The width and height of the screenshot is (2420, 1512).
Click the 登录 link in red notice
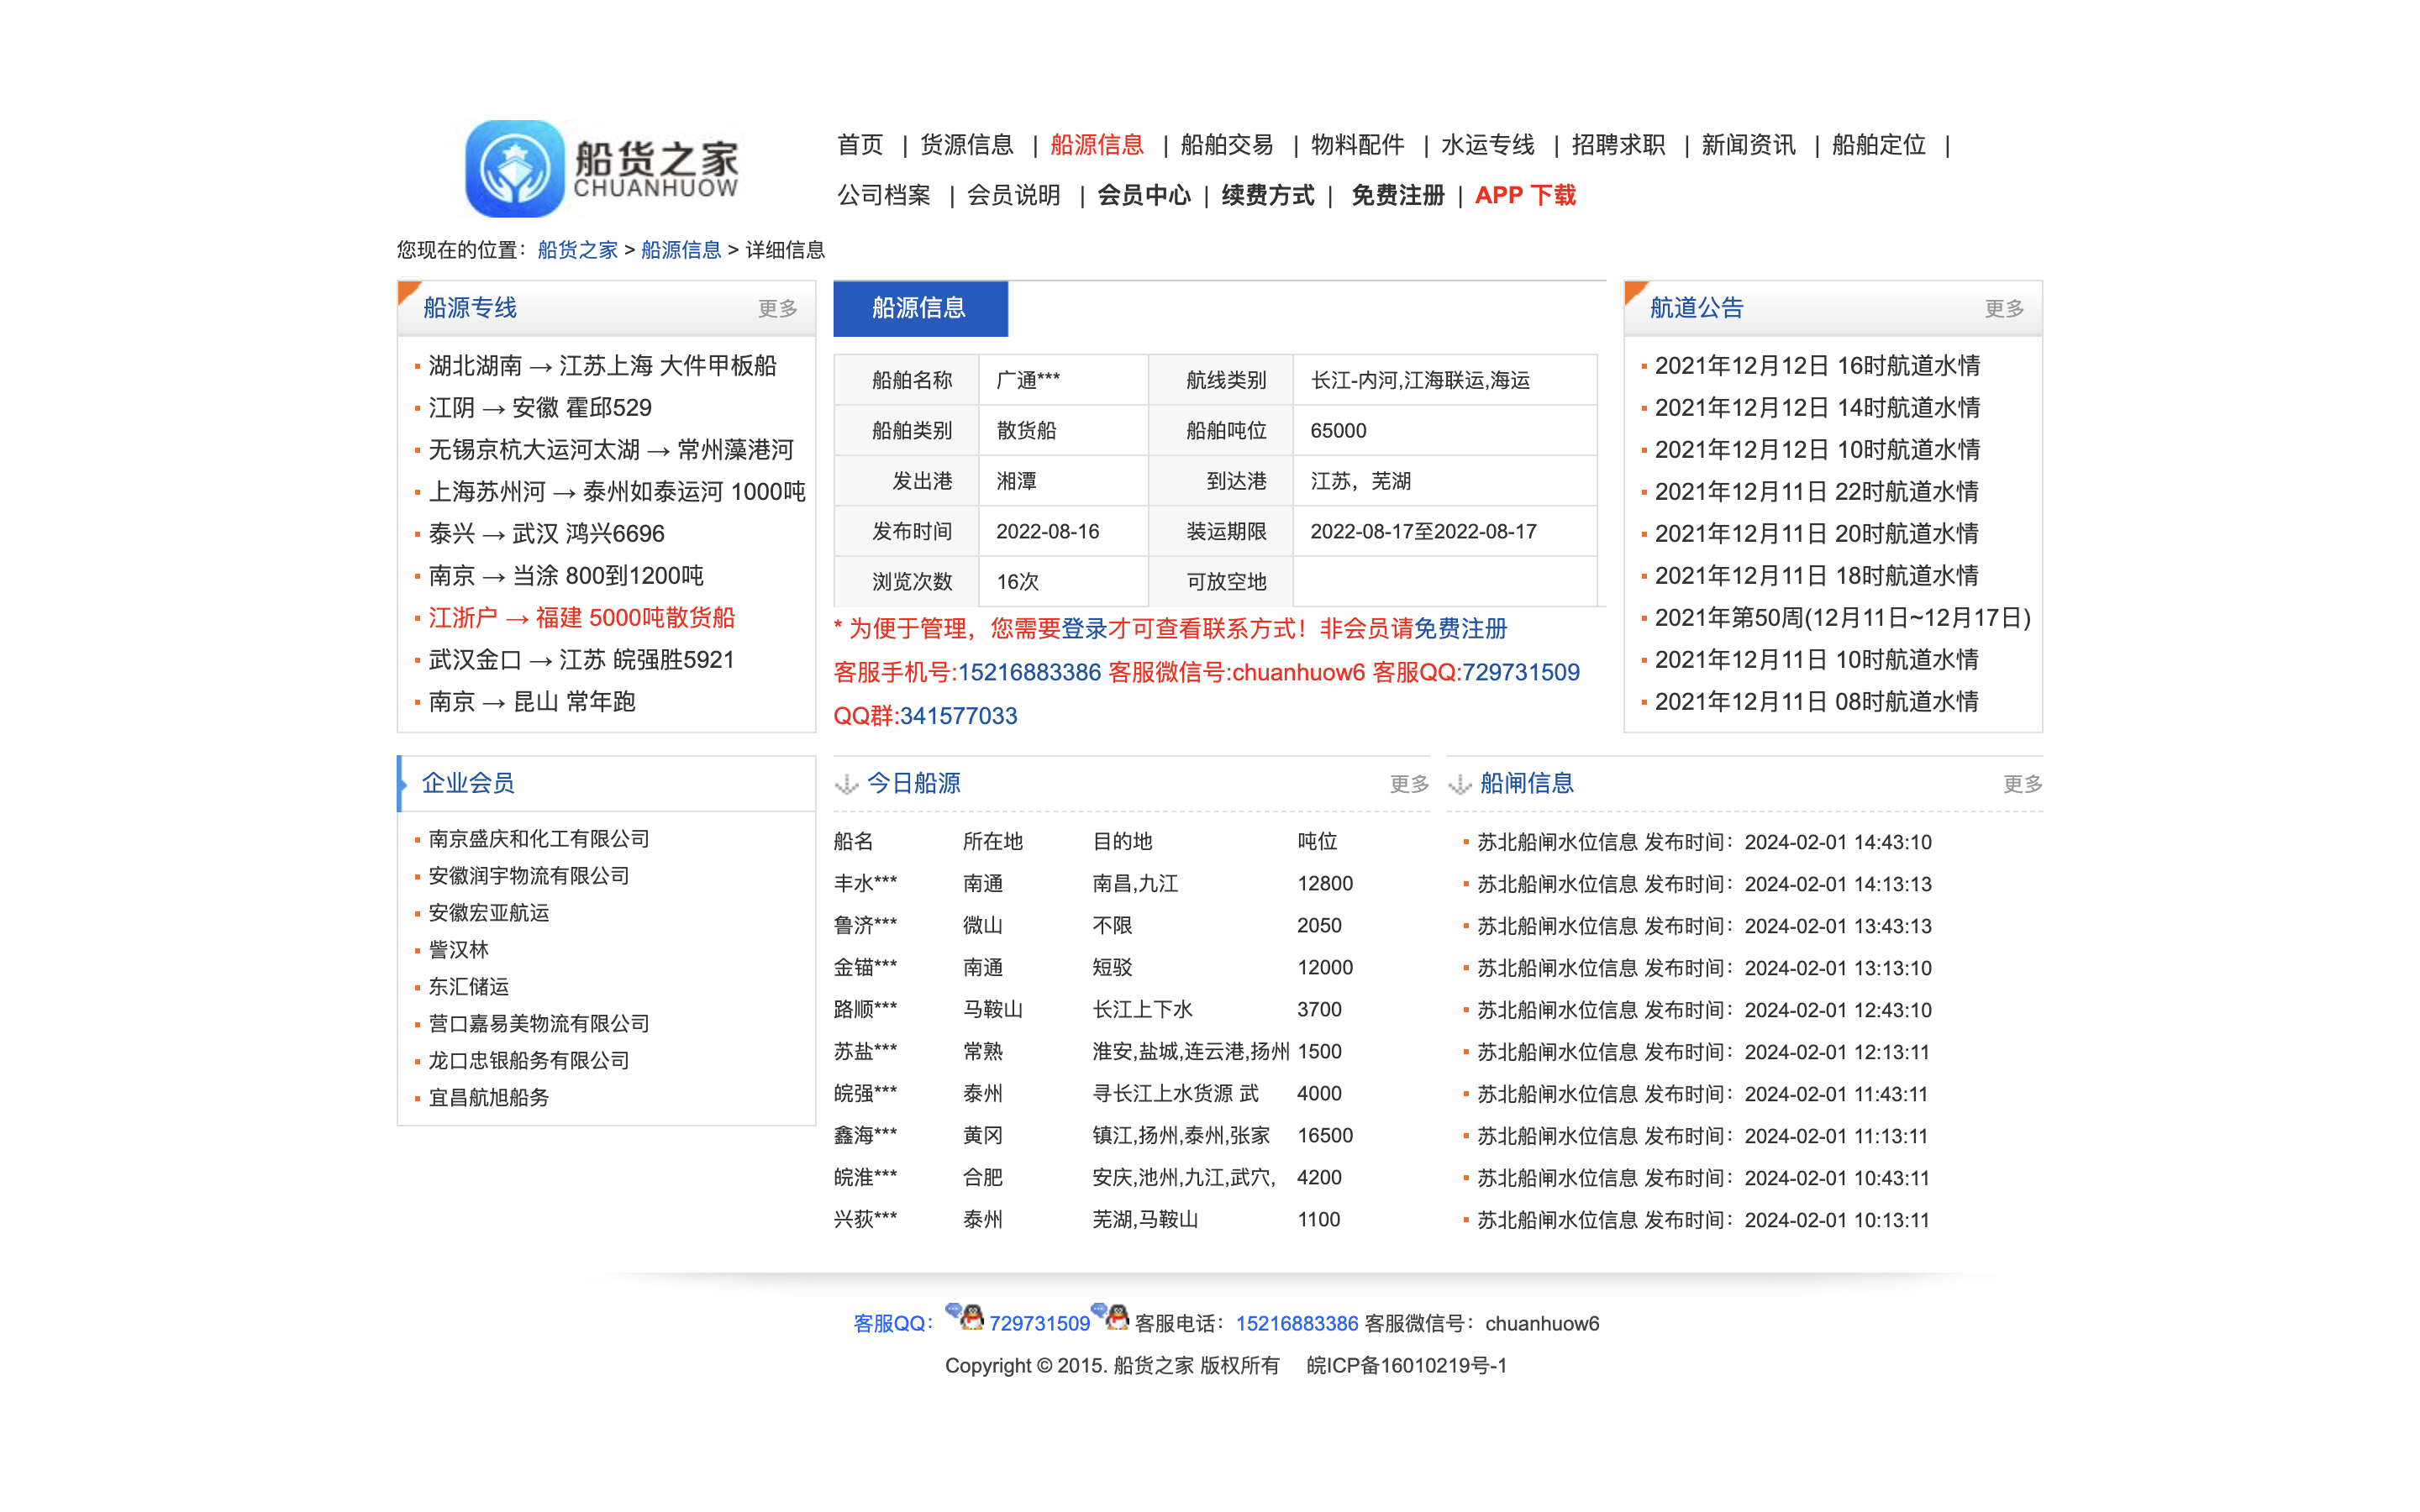pos(1083,629)
